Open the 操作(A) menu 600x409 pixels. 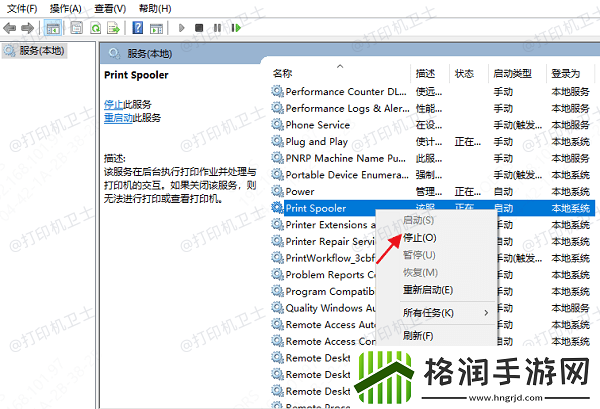[x=65, y=8]
